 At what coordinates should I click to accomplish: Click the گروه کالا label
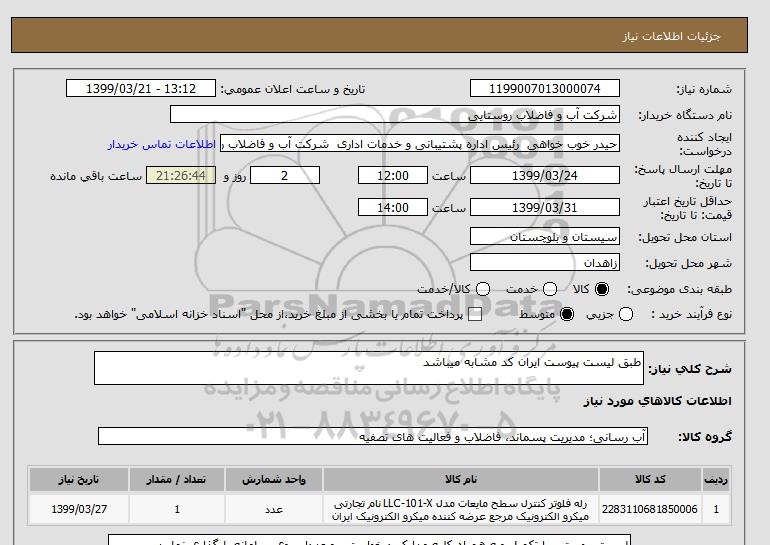705,436
